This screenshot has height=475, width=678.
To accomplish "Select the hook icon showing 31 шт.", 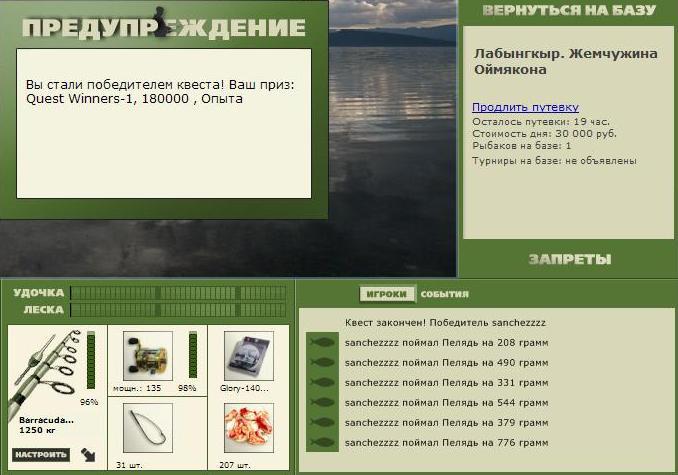I will tap(148, 428).
